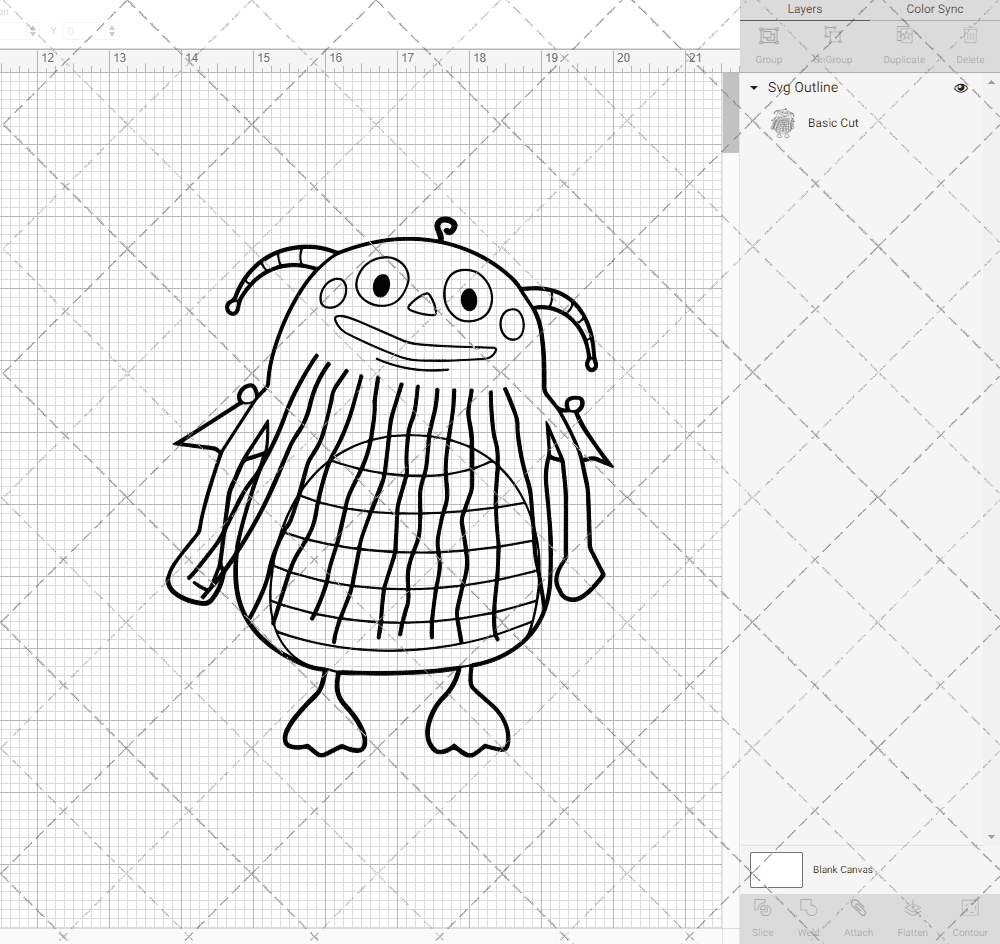Click the Y position stepper arrows
This screenshot has height=944, width=1000.
coord(112,31)
